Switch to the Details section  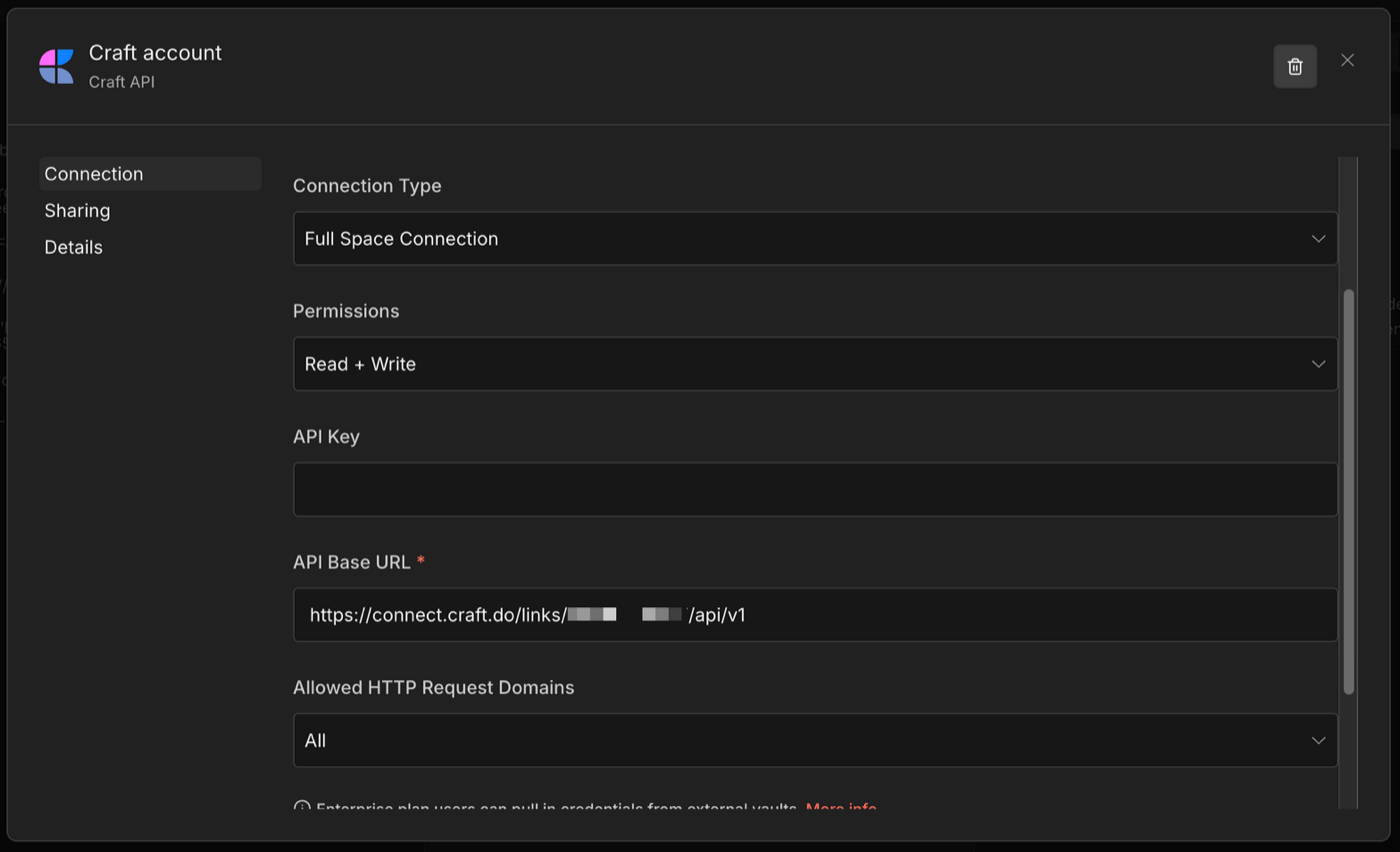click(x=73, y=246)
